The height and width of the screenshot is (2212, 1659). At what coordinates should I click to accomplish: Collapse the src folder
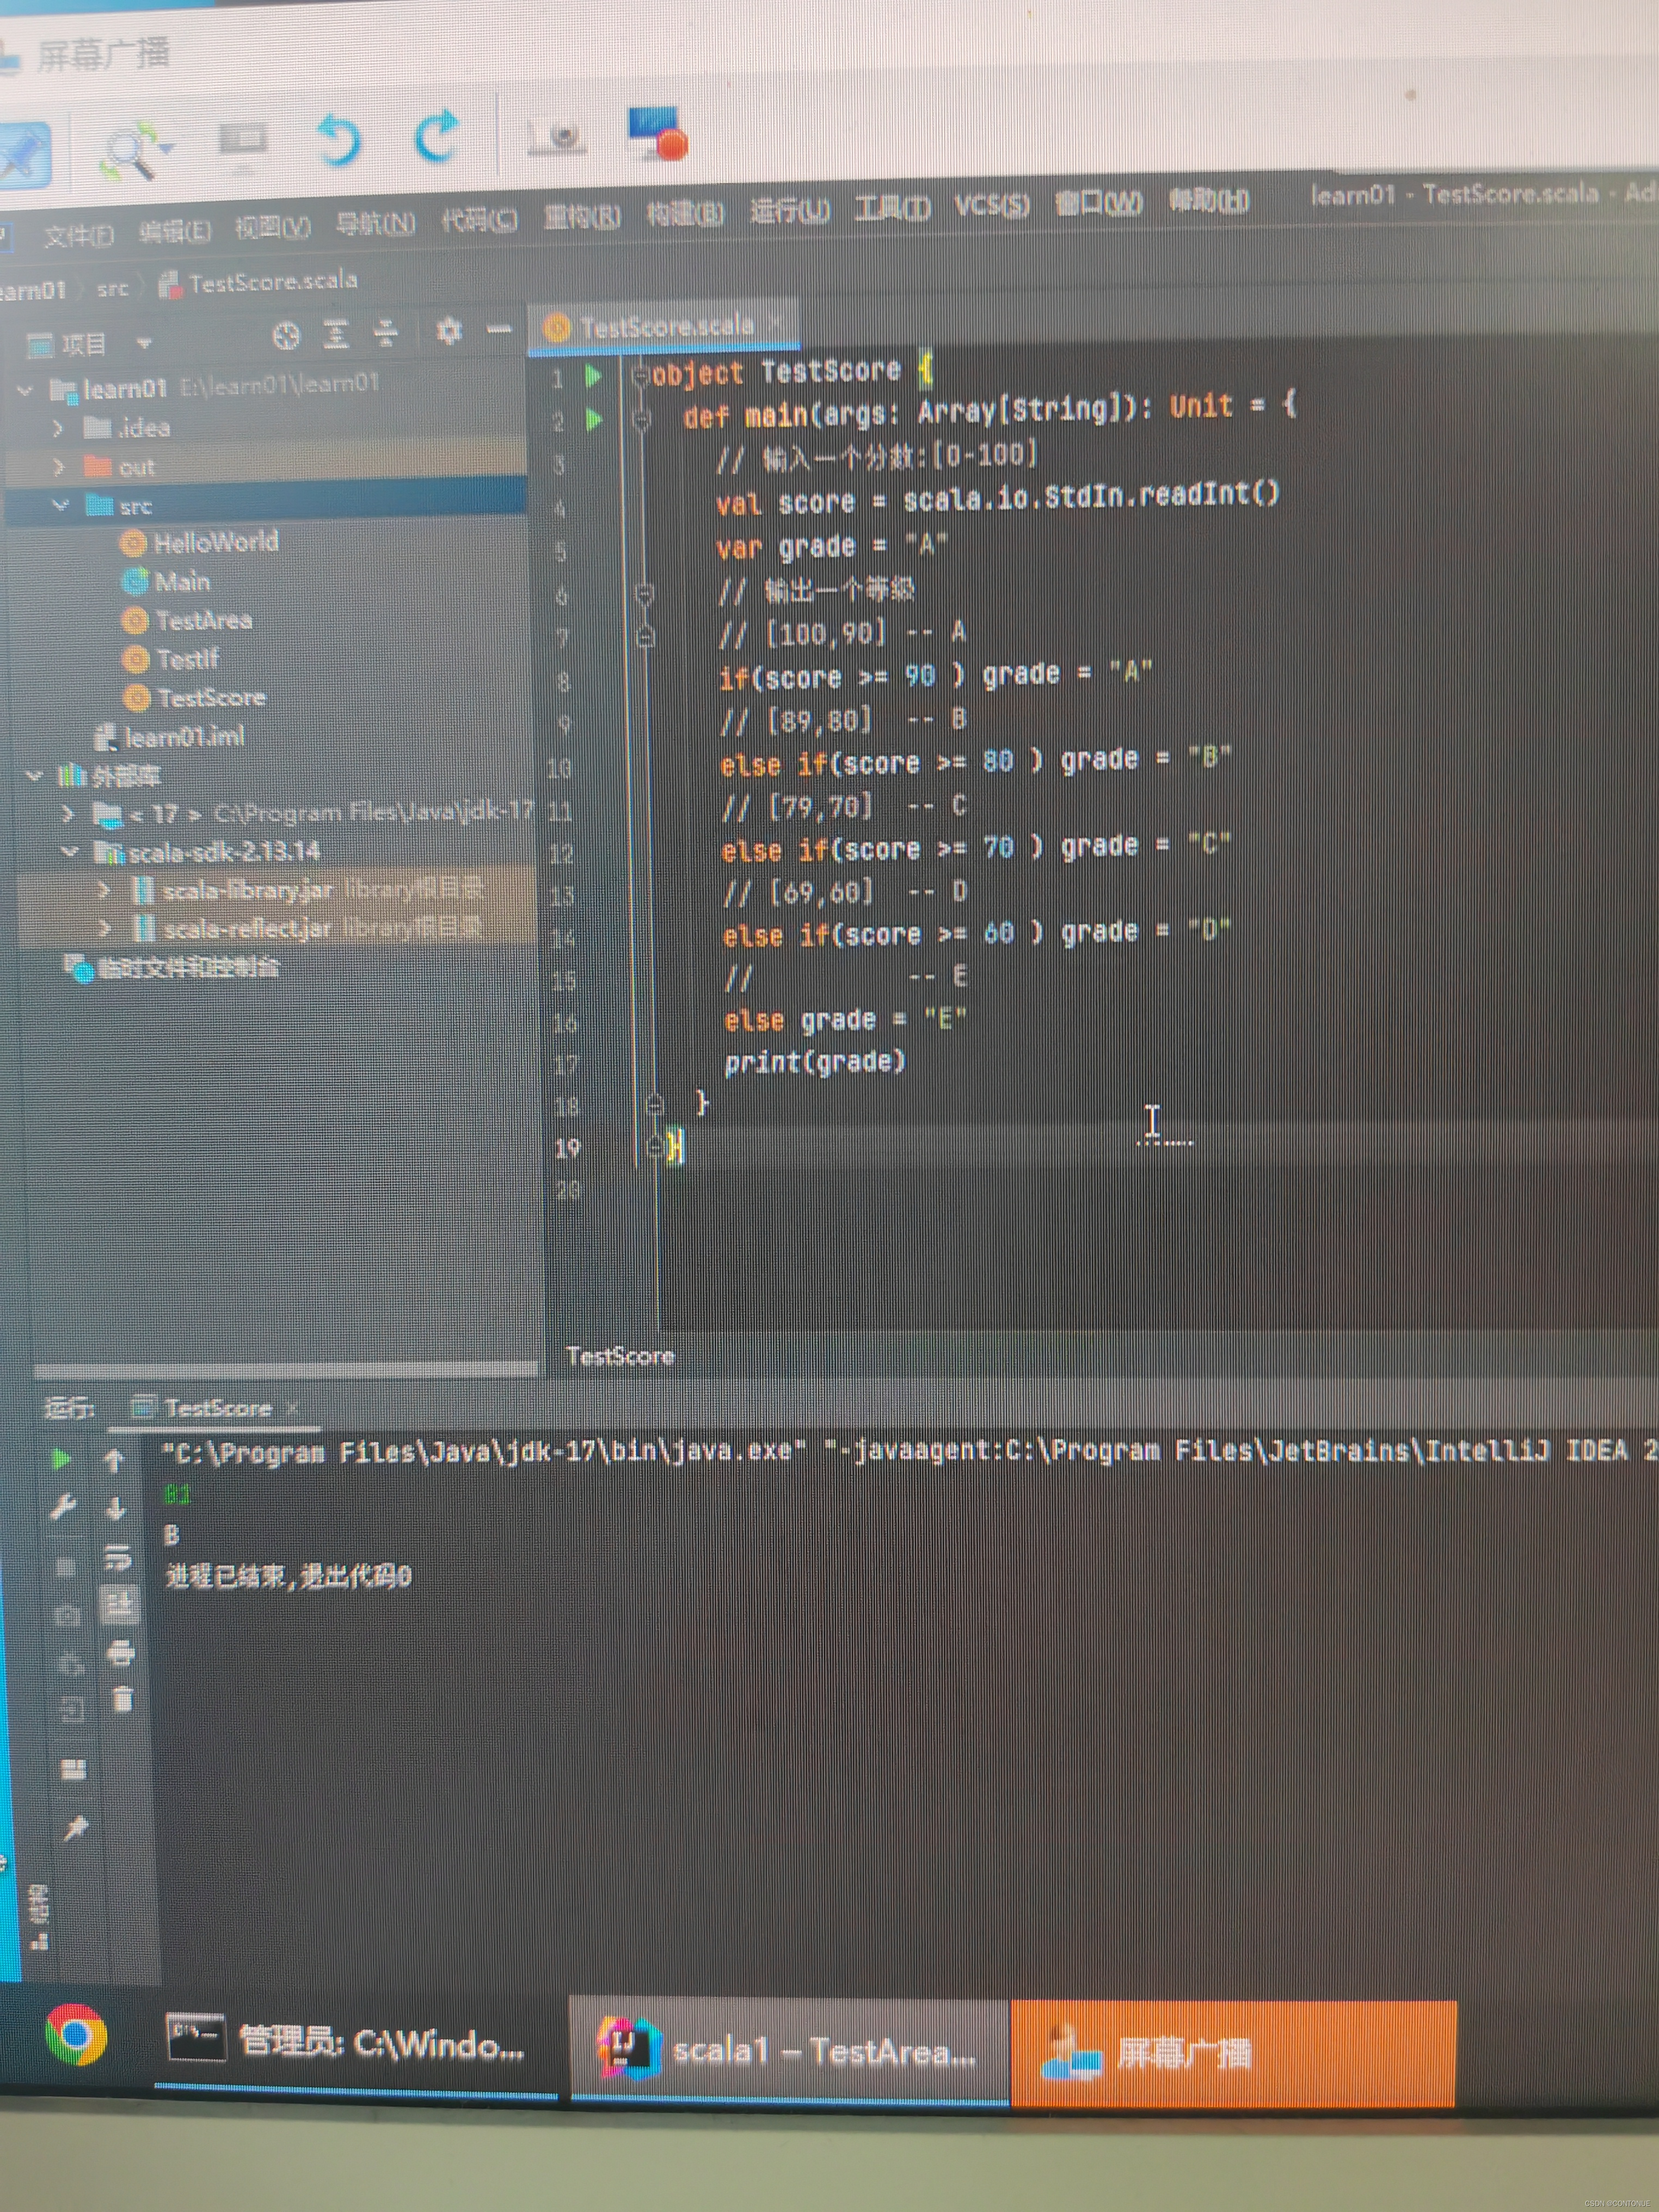60,505
